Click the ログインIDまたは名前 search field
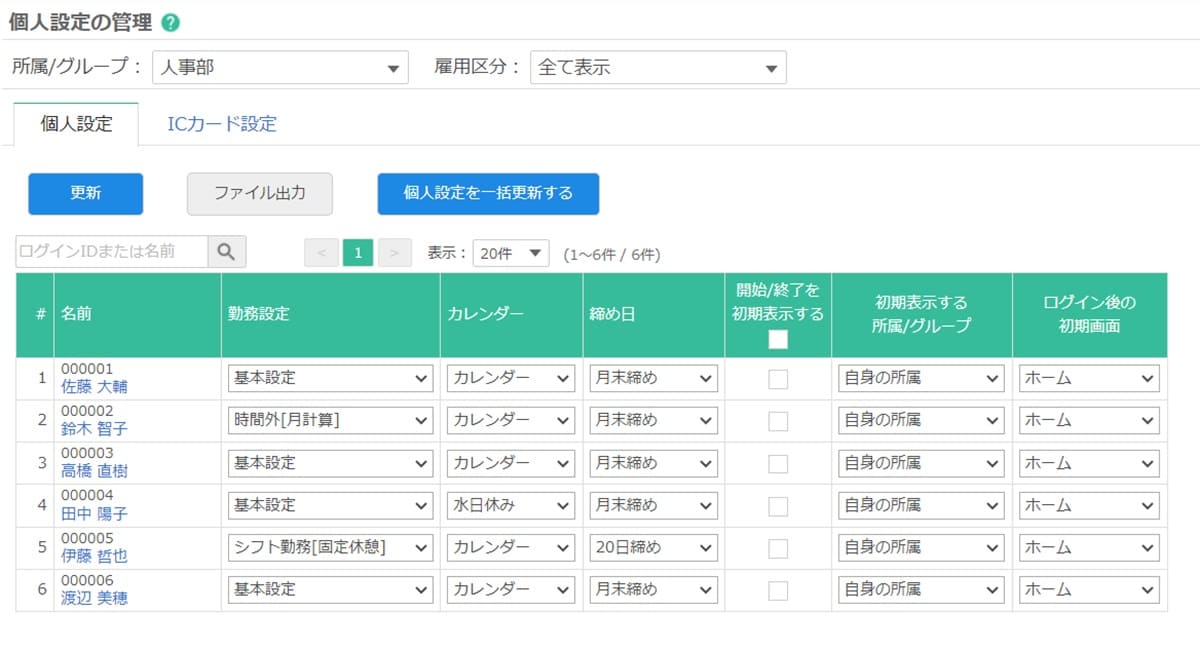The image size is (1200, 650). (112, 252)
